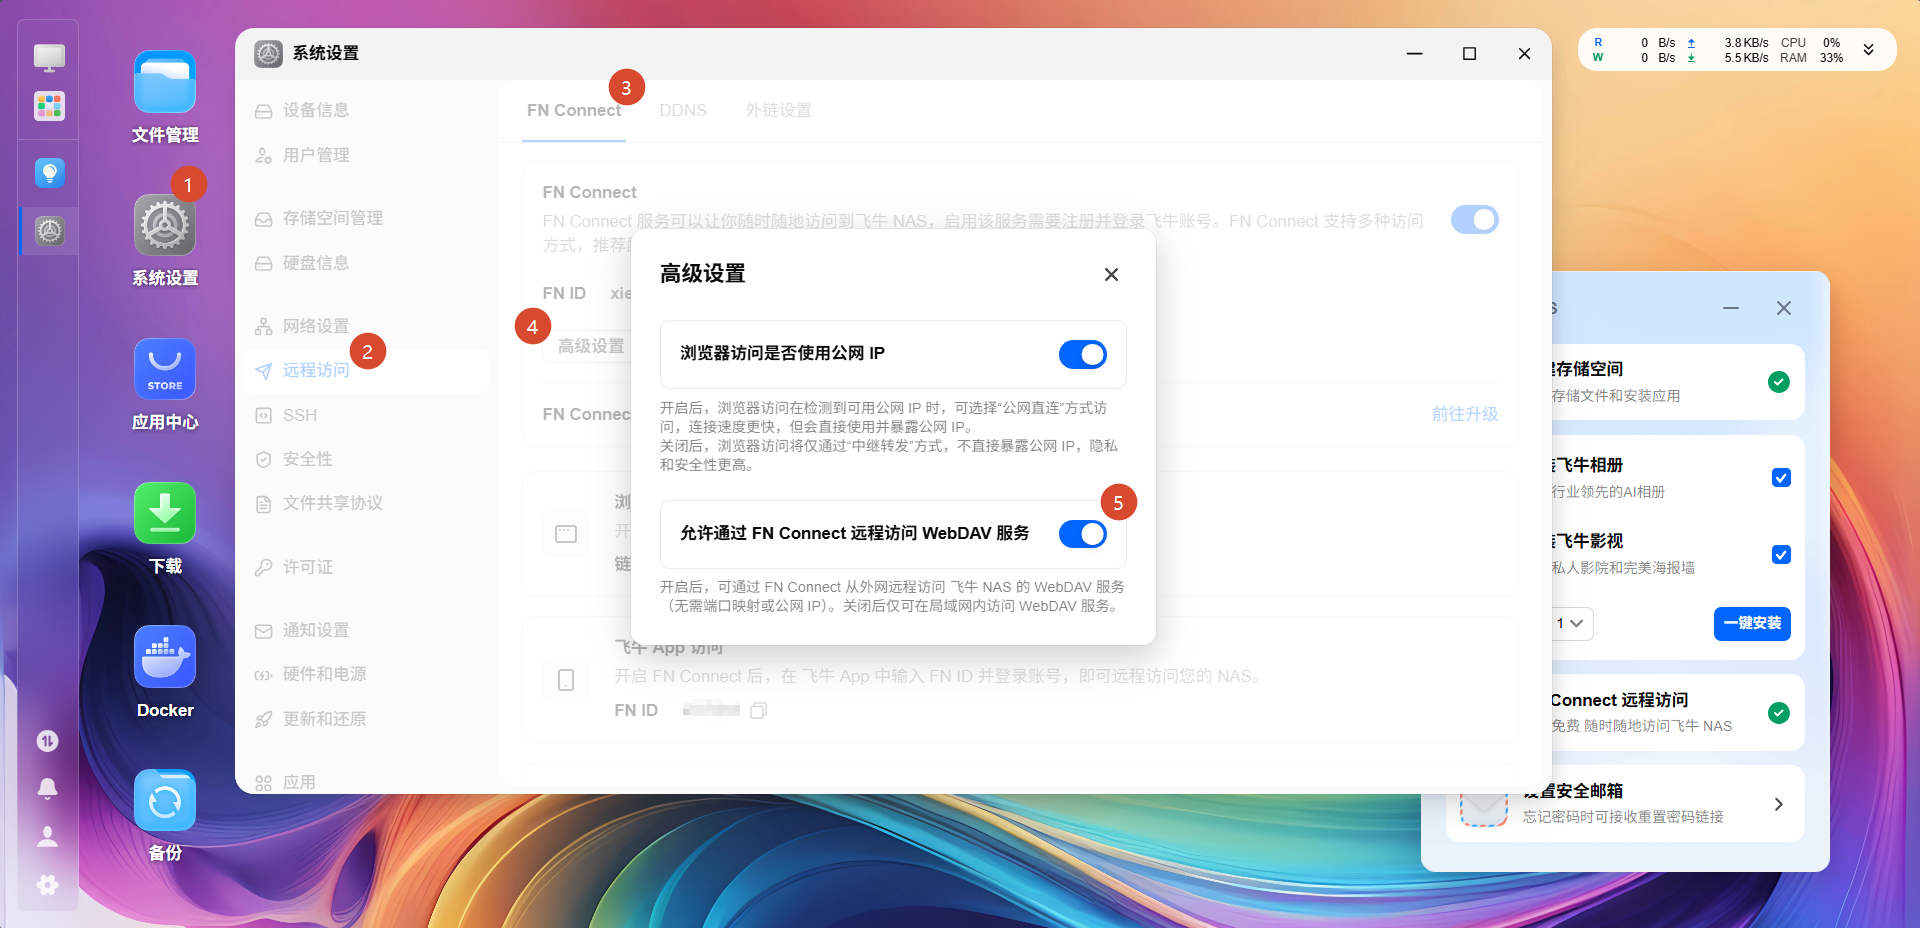
Task: Click the lightbulb tips icon in dock
Action: pos(49,173)
